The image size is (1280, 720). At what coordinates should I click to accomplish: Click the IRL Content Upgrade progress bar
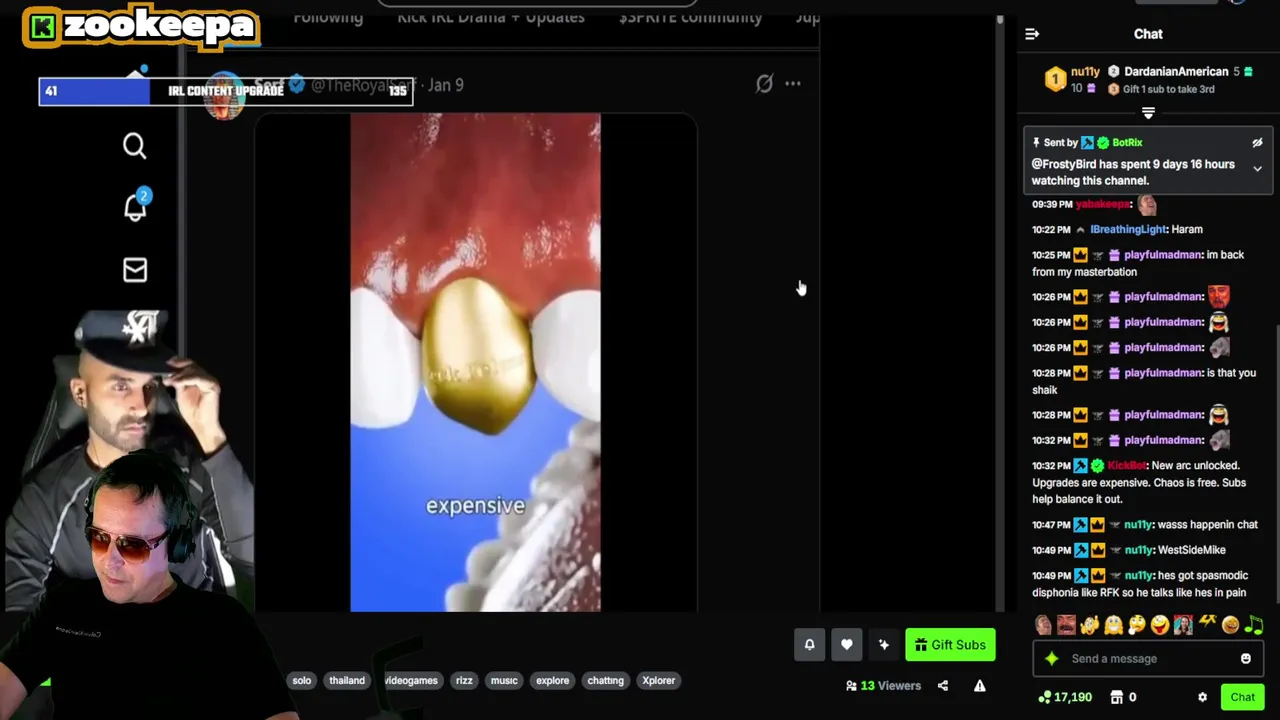point(225,91)
